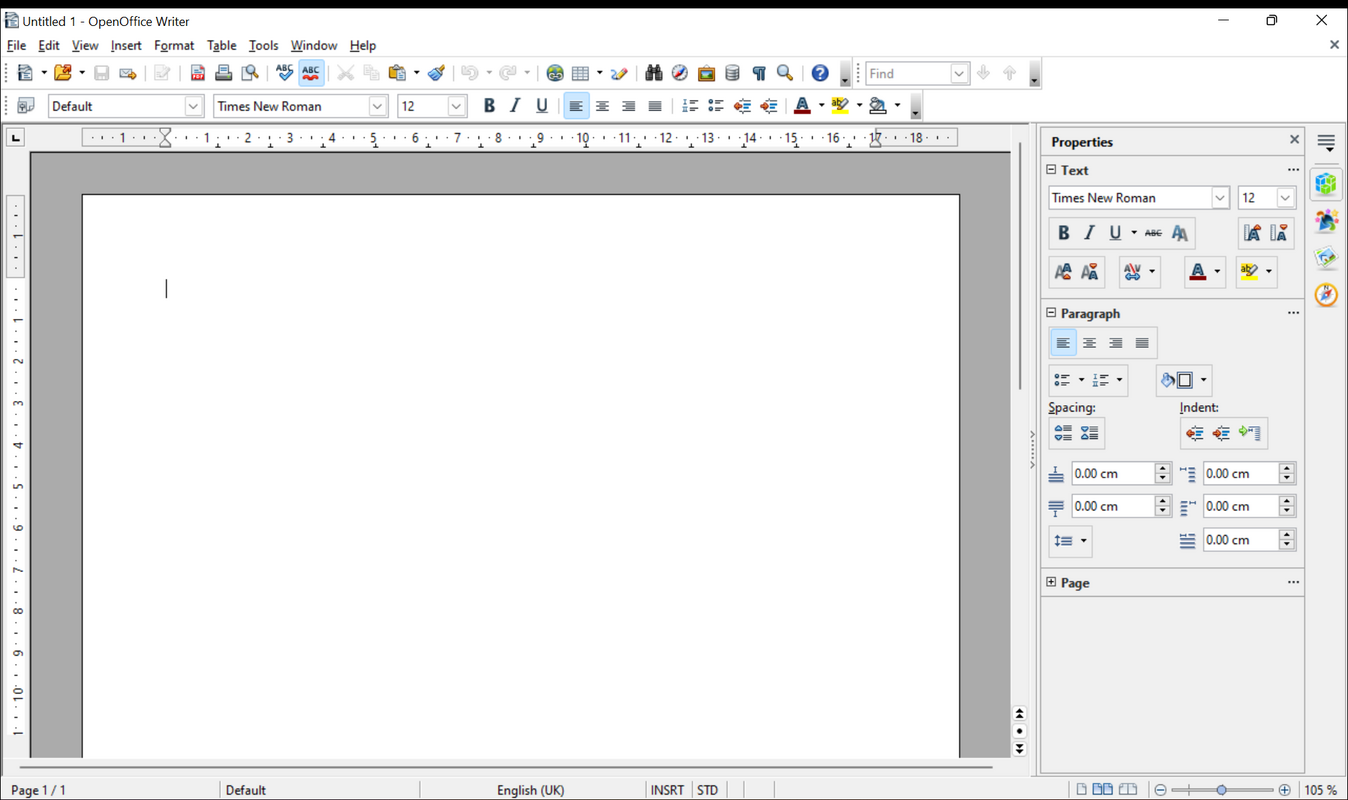Image resolution: width=1348 pixels, height=800 pixels.
Task: Open the Data Sources icon
Action: (732, 73)
